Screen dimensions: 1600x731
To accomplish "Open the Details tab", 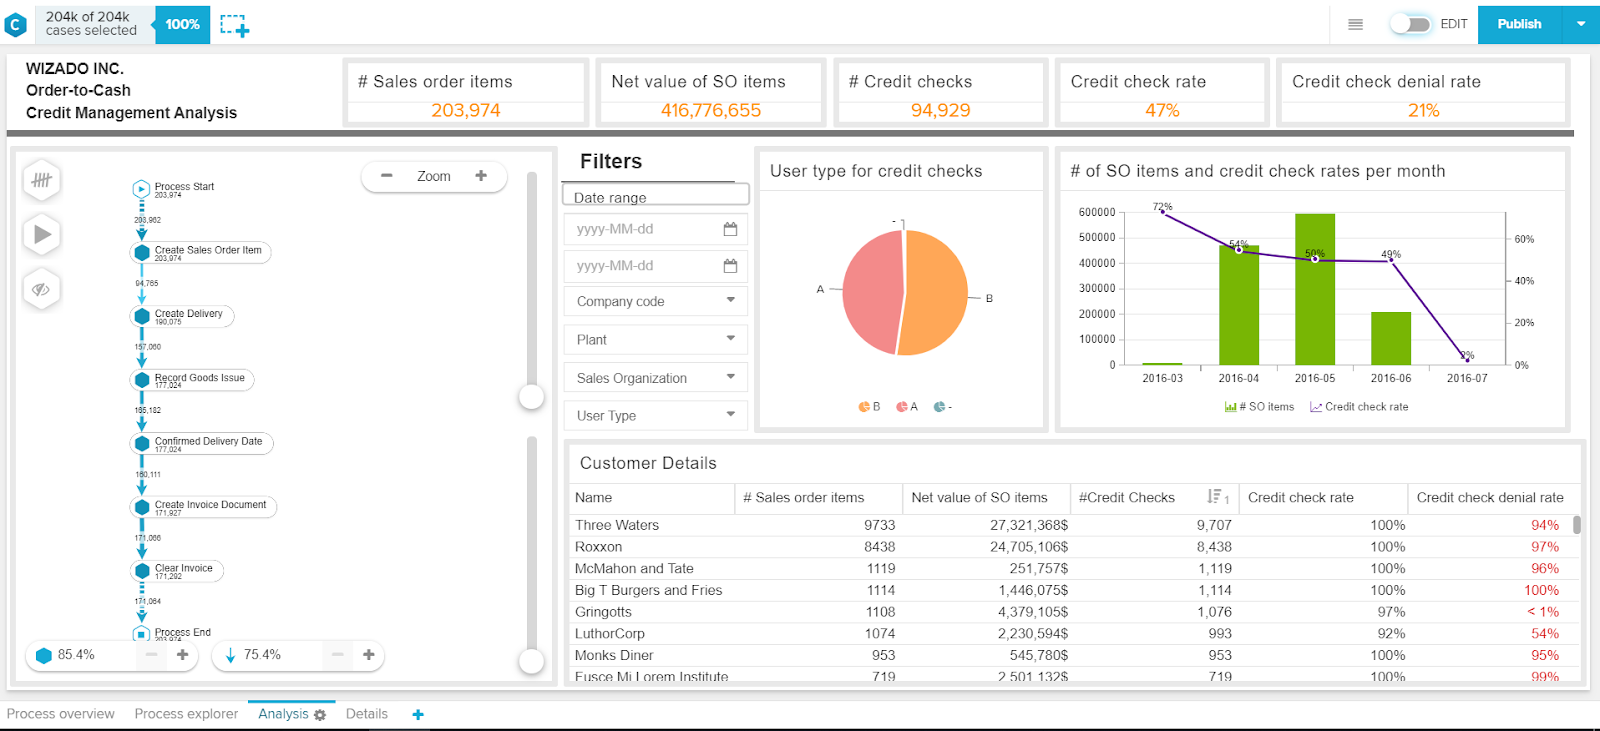I will point(366,714).
